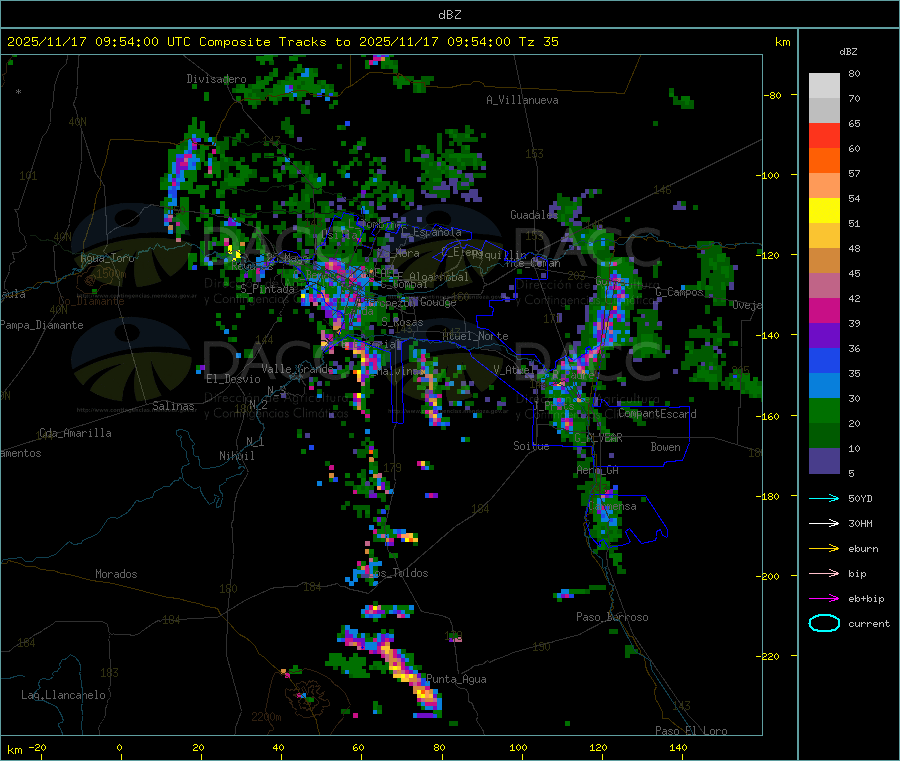Click the Valle_Grande location label
Screen dimensions: 900x761
coord(297,368)
